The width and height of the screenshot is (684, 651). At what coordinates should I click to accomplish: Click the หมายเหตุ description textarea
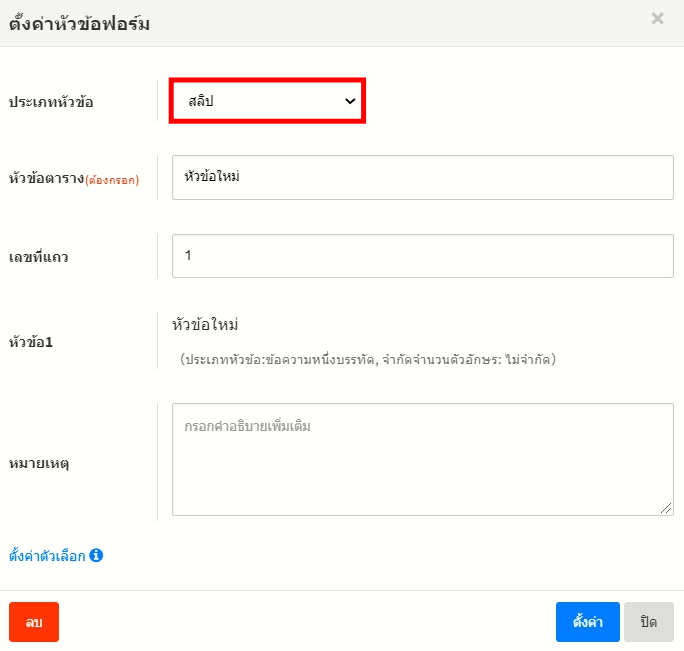point(422,459)
